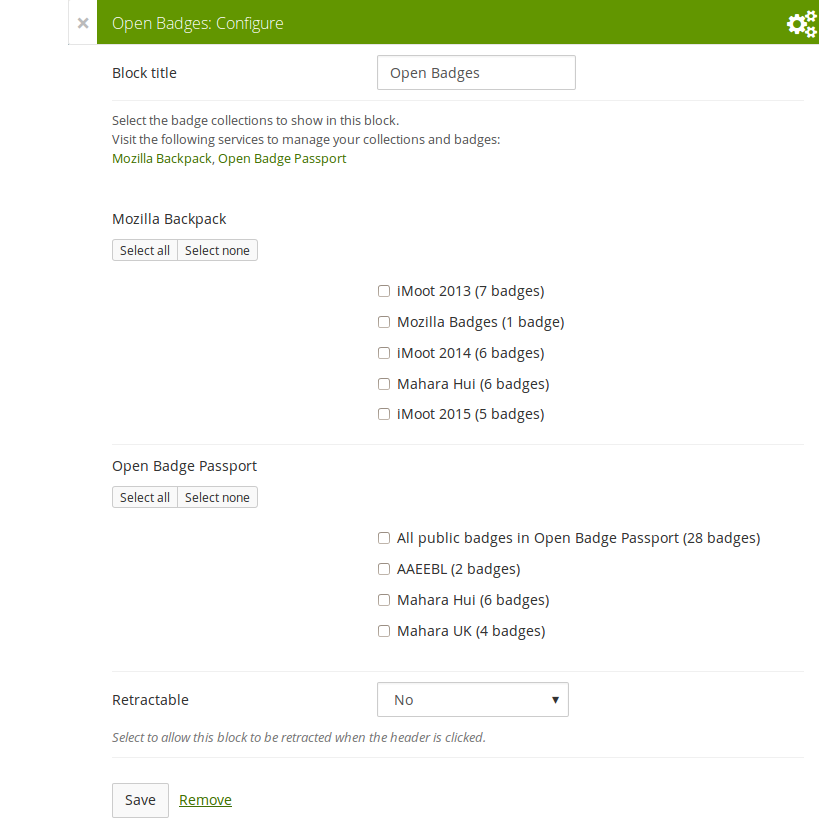Visit the Open Badge Passport link
Screen dimensions: 820x835
pos(282,159)
